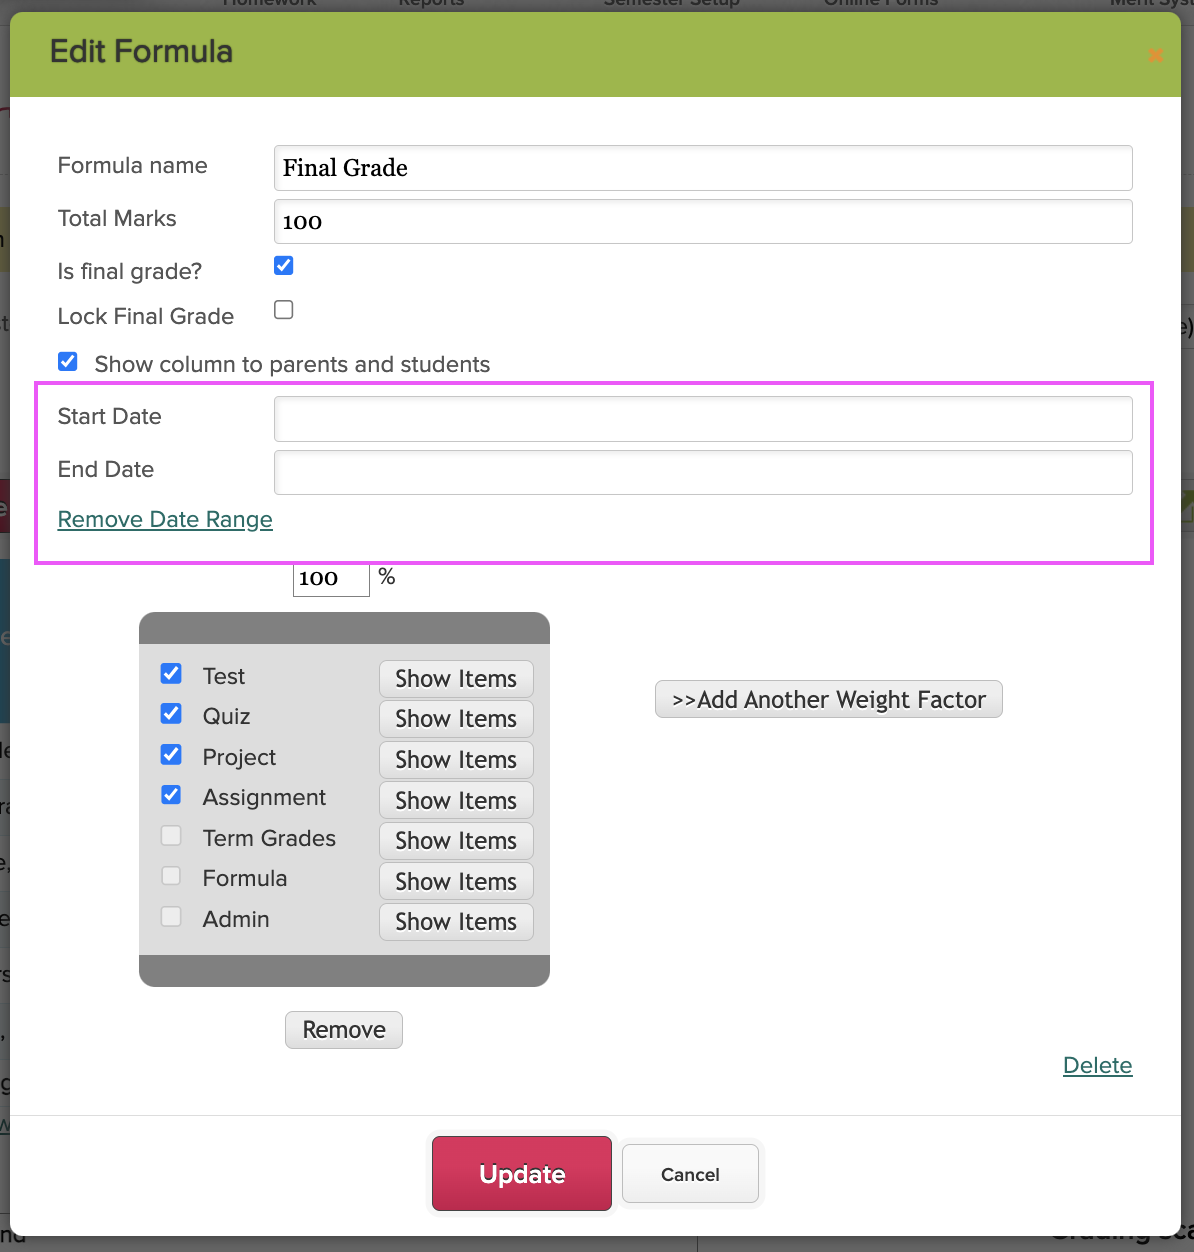Show Items for the Formula category
This screenshot has width=1194, height=1252.
tap(456, 882)
